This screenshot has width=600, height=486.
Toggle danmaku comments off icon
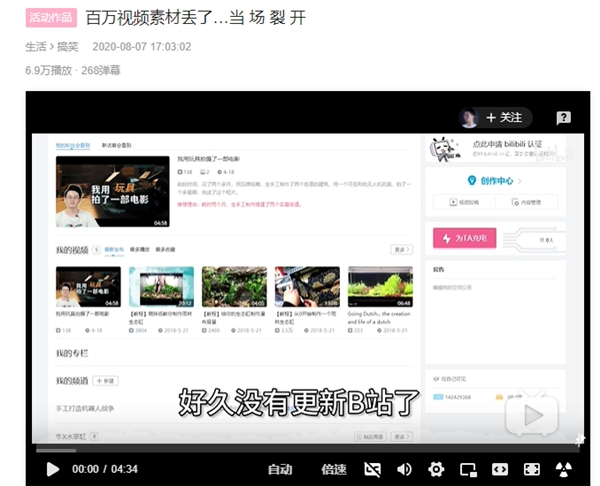pos(373,469)
